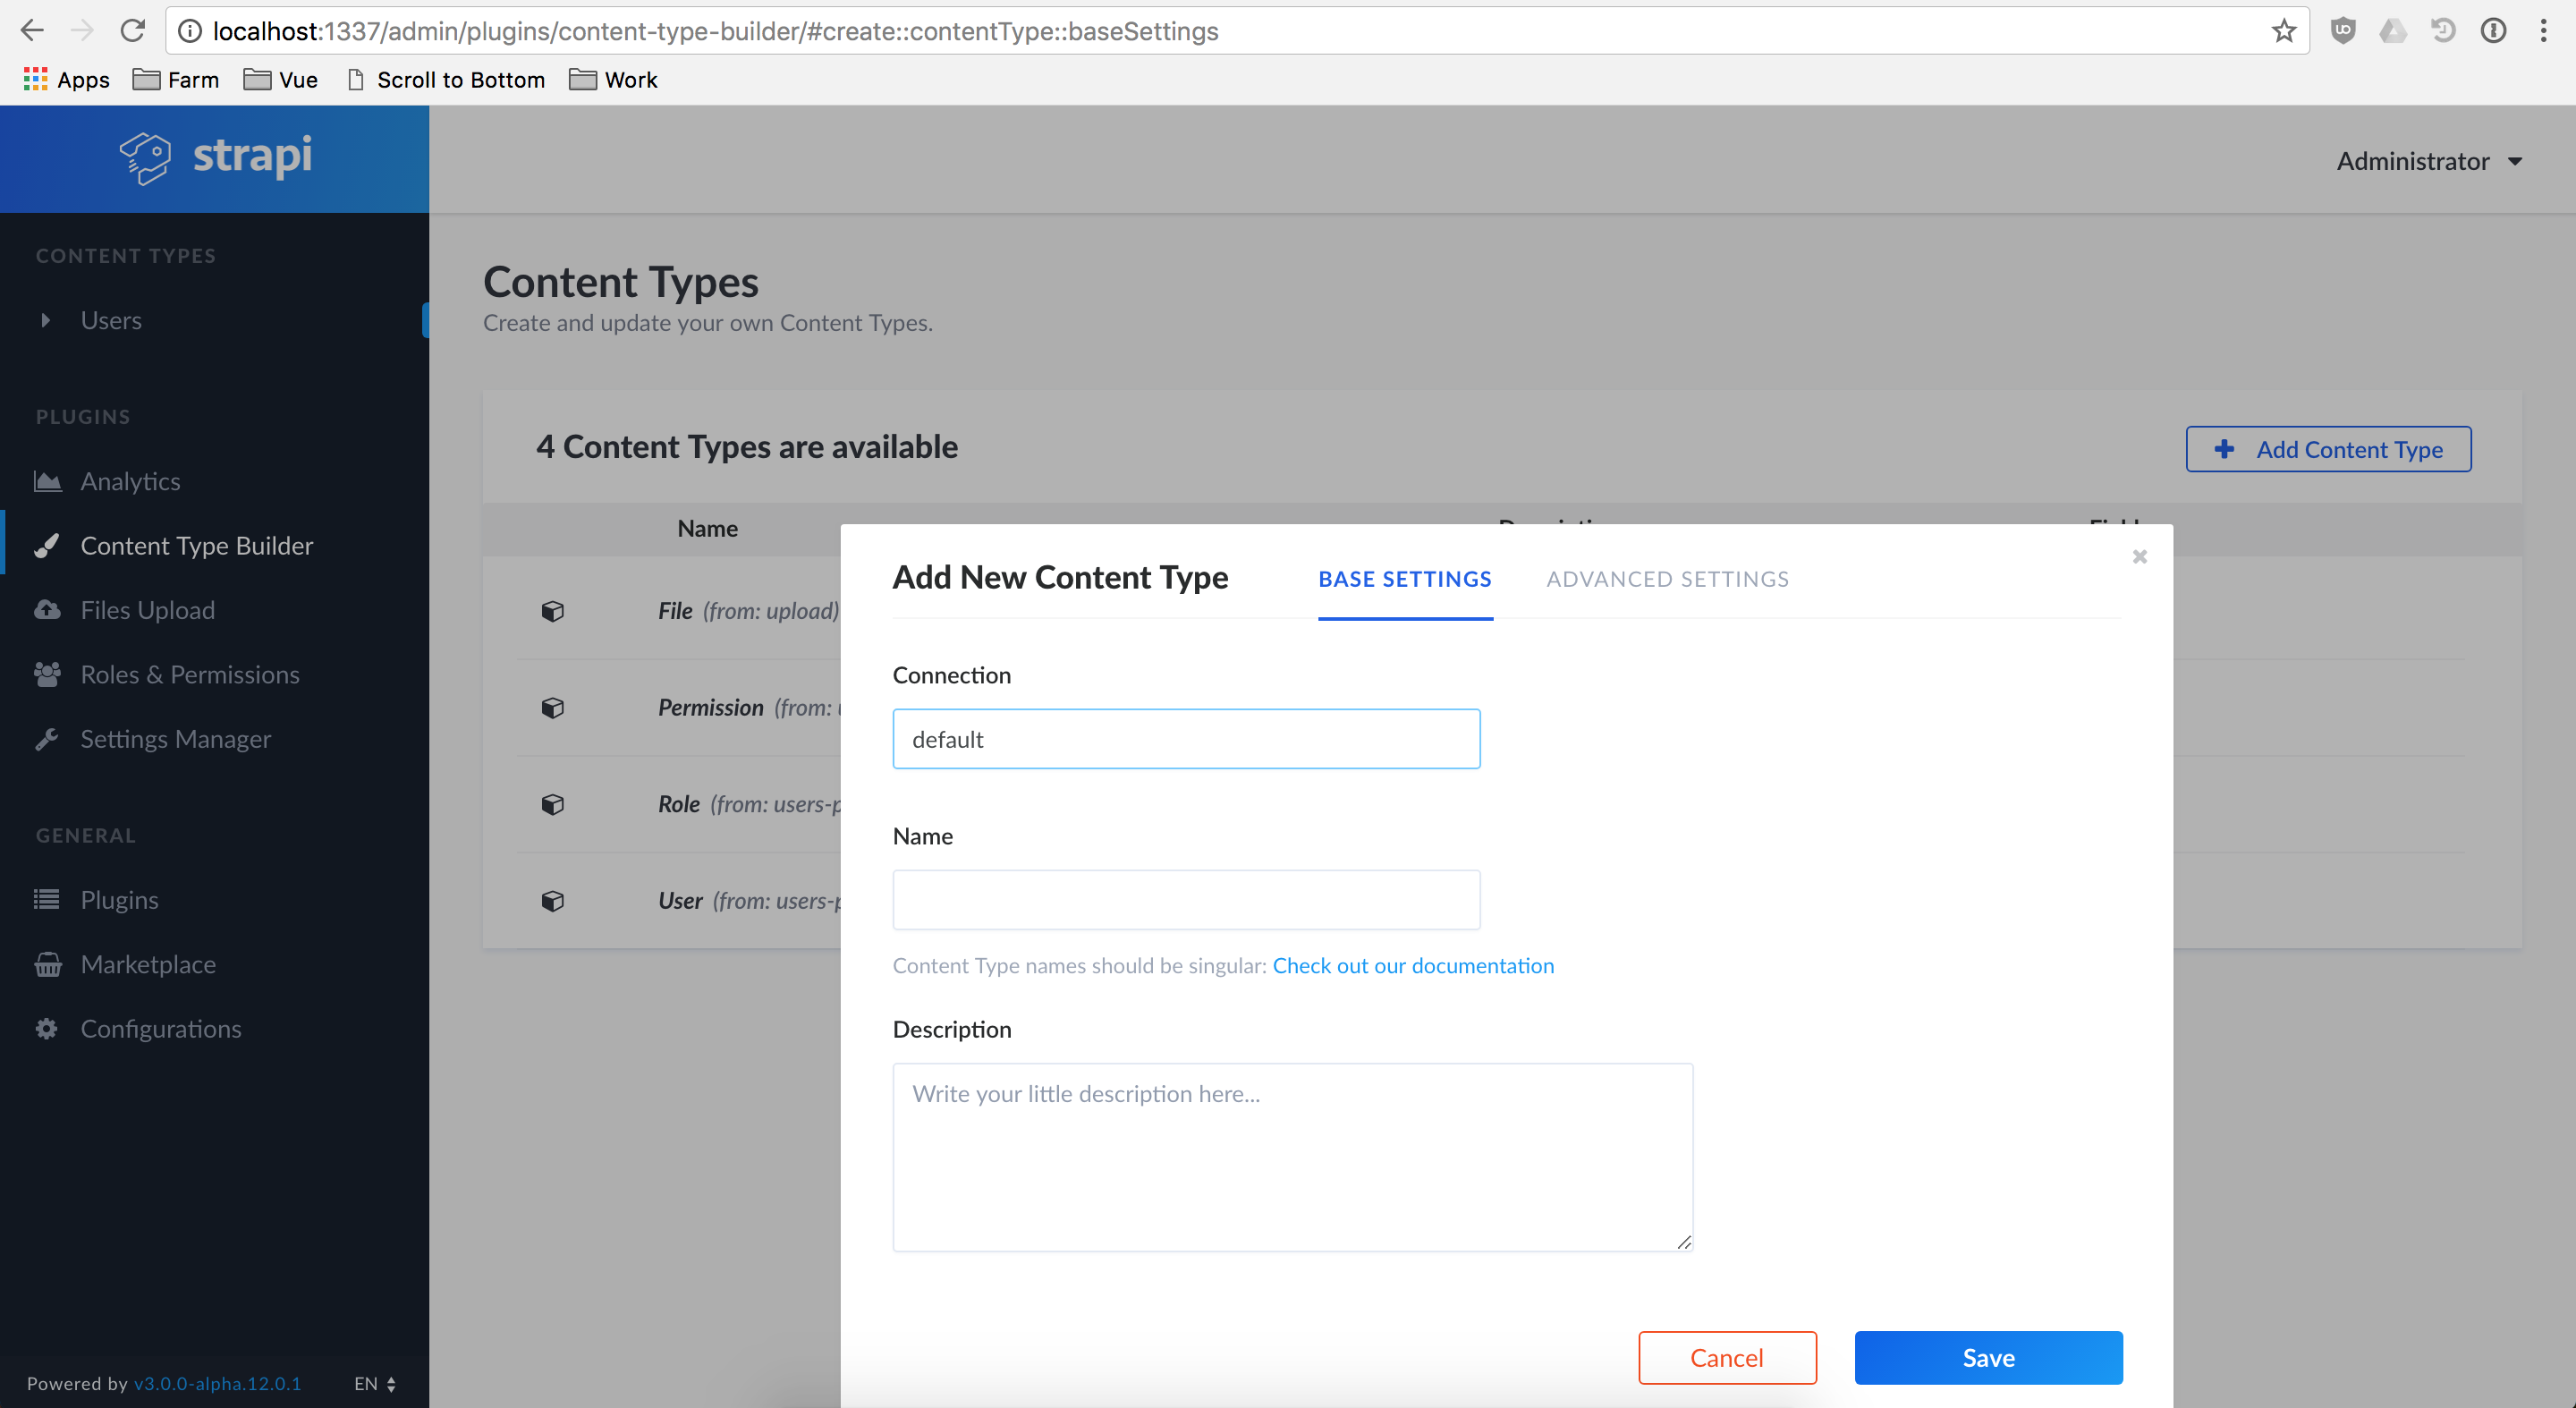Save the new content type
The height and width of the screenshot is (1408, 2576).
(x=1987, y=1357)
